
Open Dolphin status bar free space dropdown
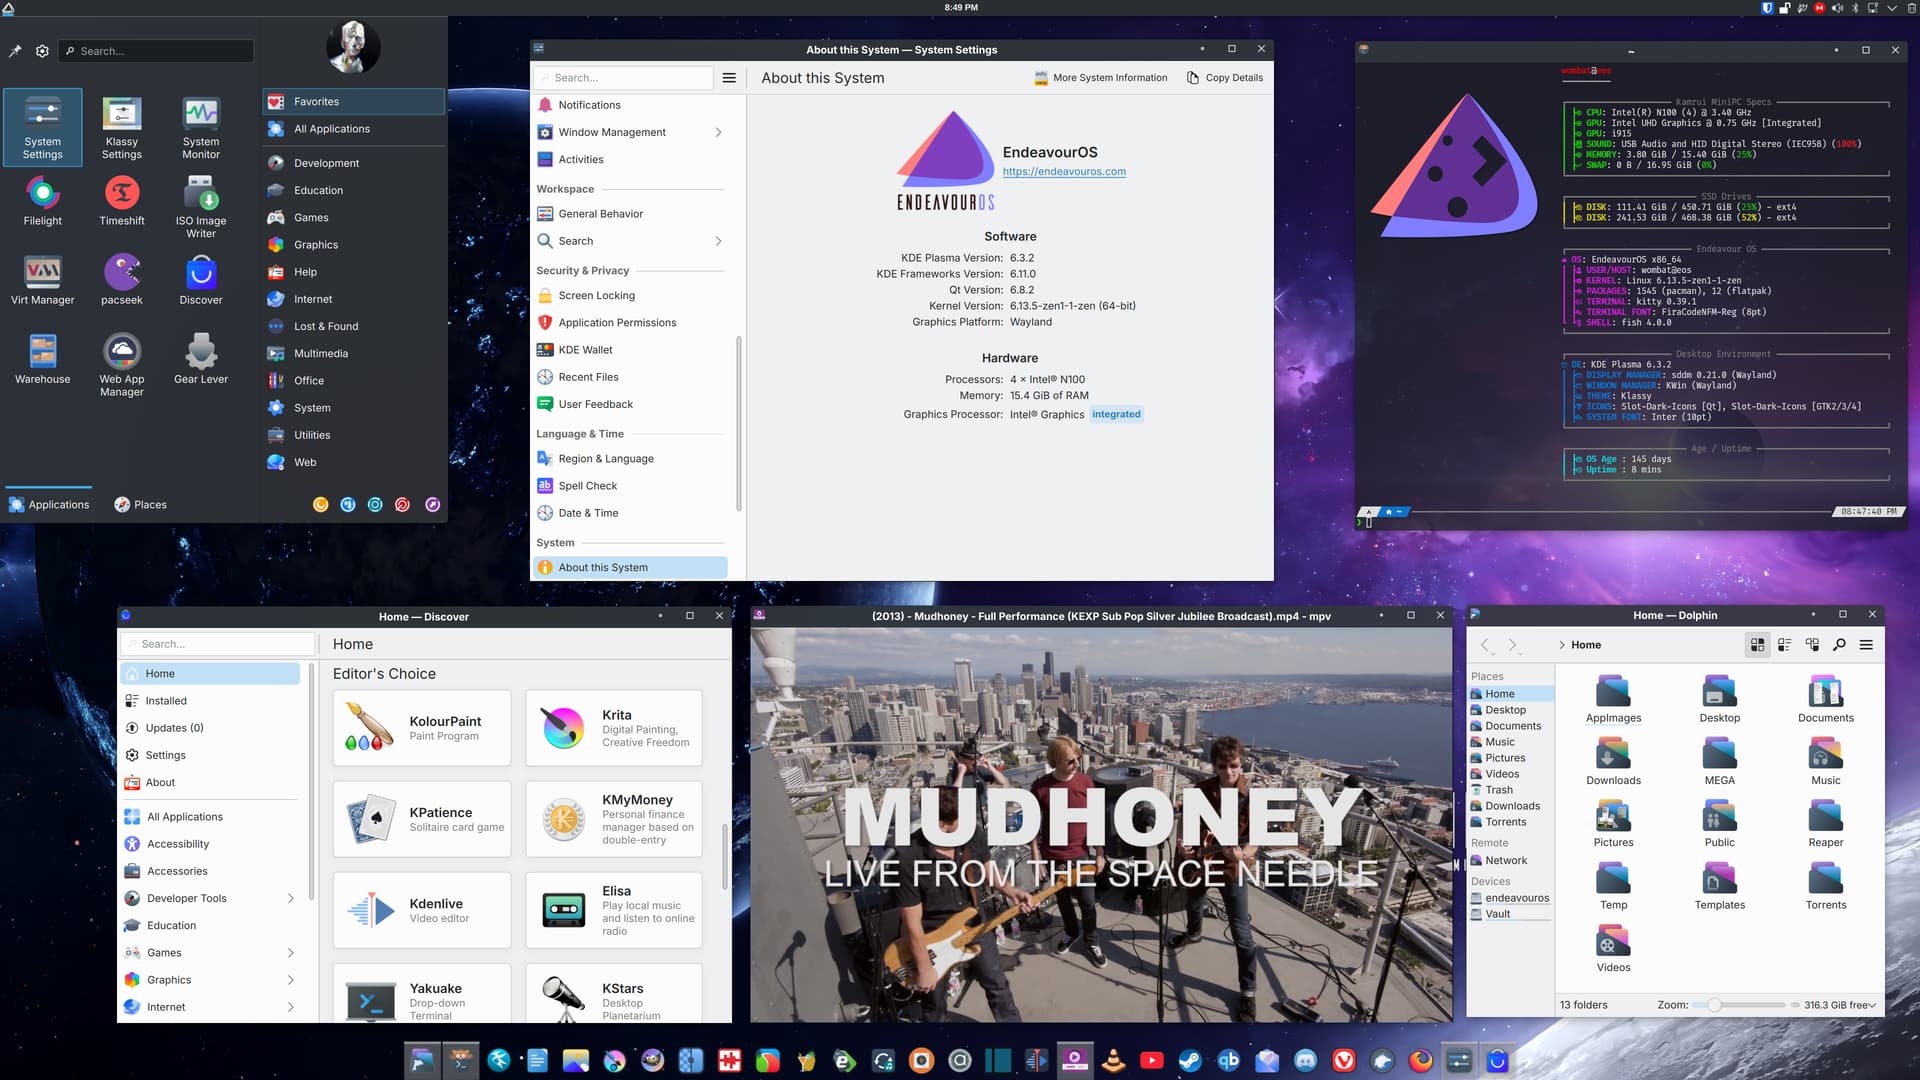(1840, 1005)
